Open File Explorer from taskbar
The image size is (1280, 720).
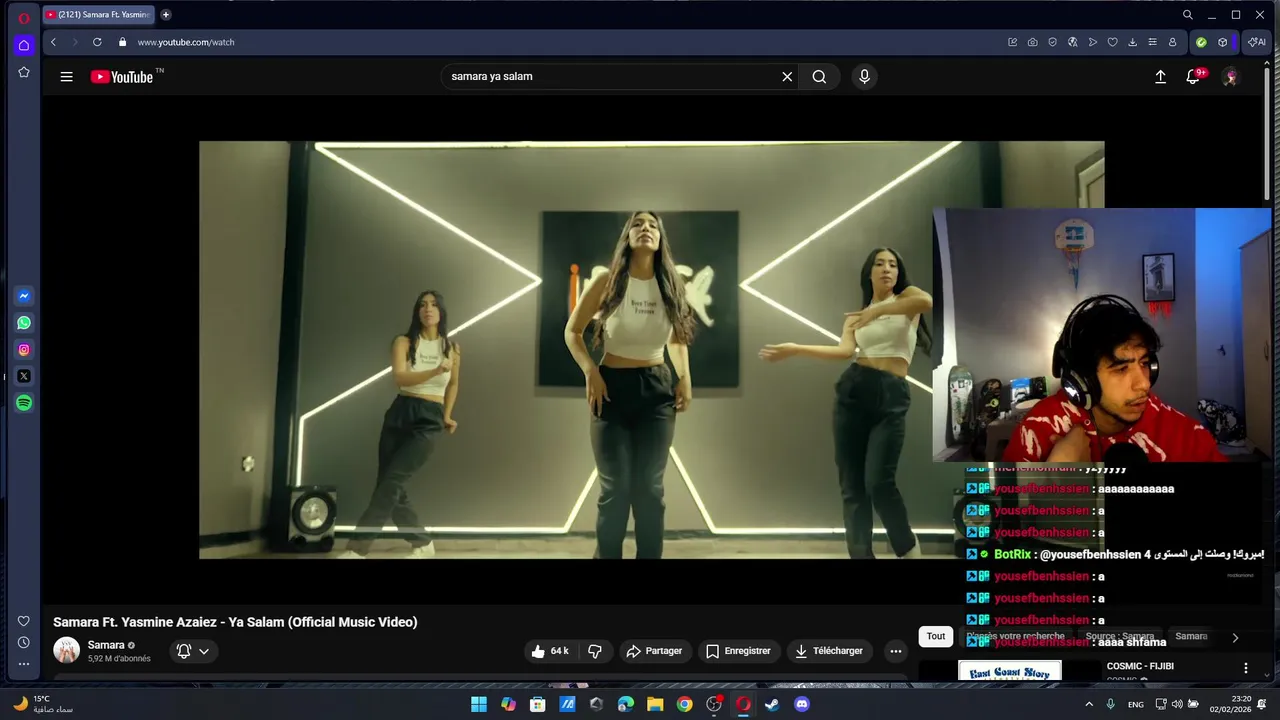(x=655, y=704)
